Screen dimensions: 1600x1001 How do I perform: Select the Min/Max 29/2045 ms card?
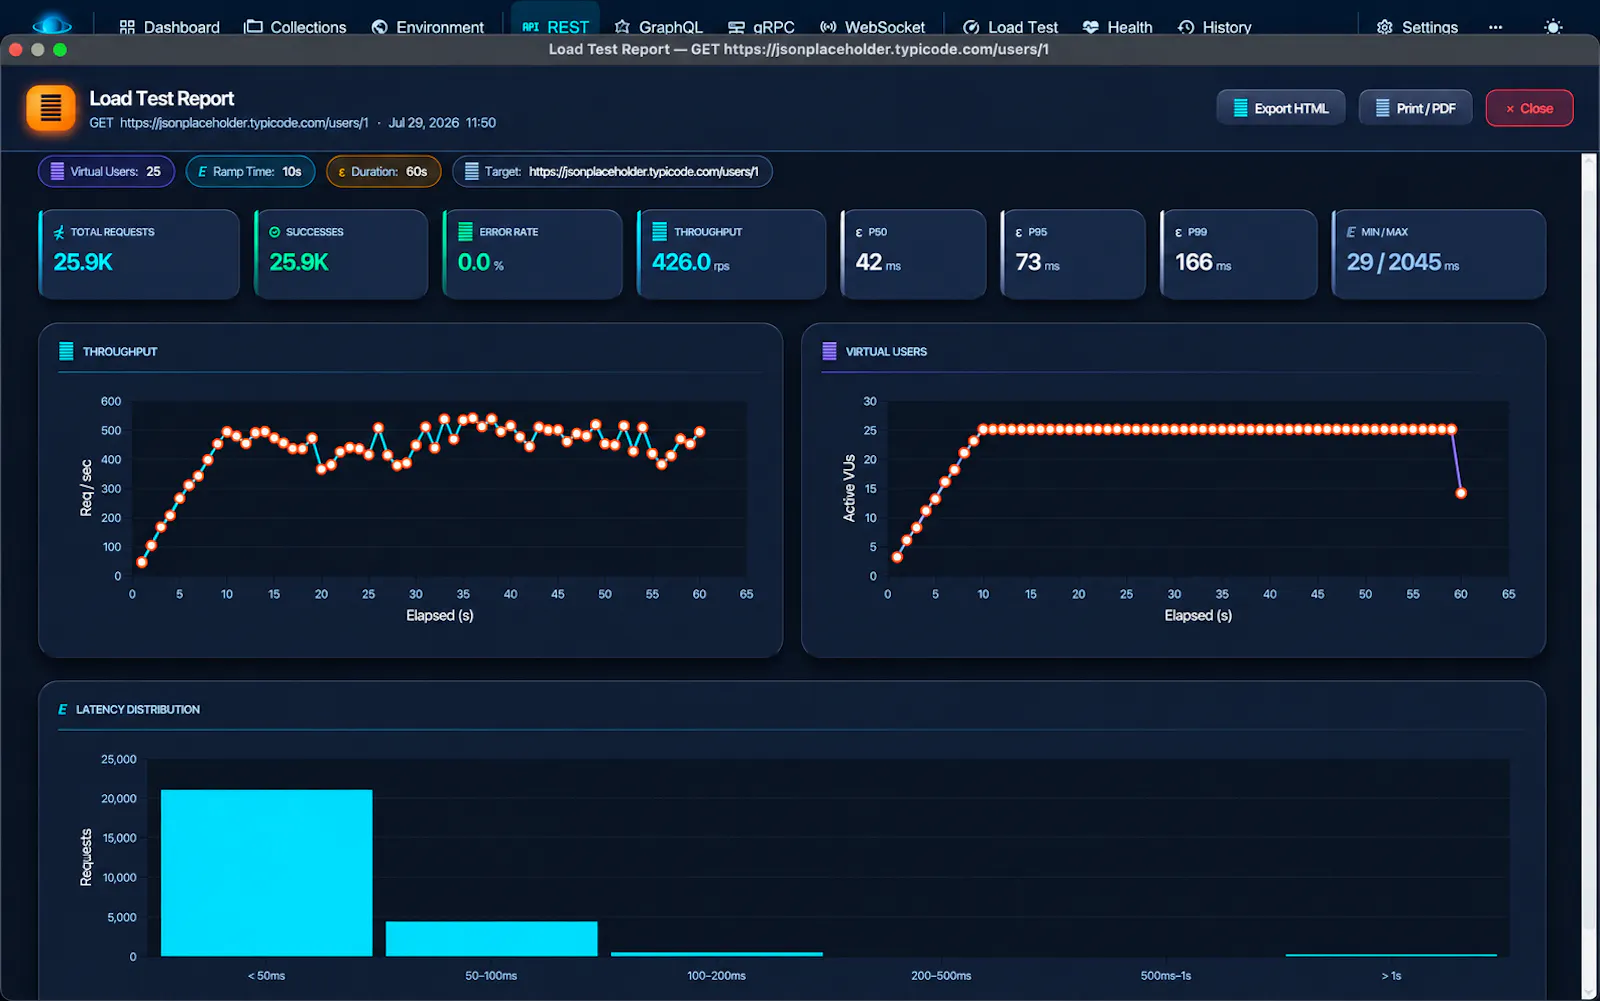coord(1439,254)
